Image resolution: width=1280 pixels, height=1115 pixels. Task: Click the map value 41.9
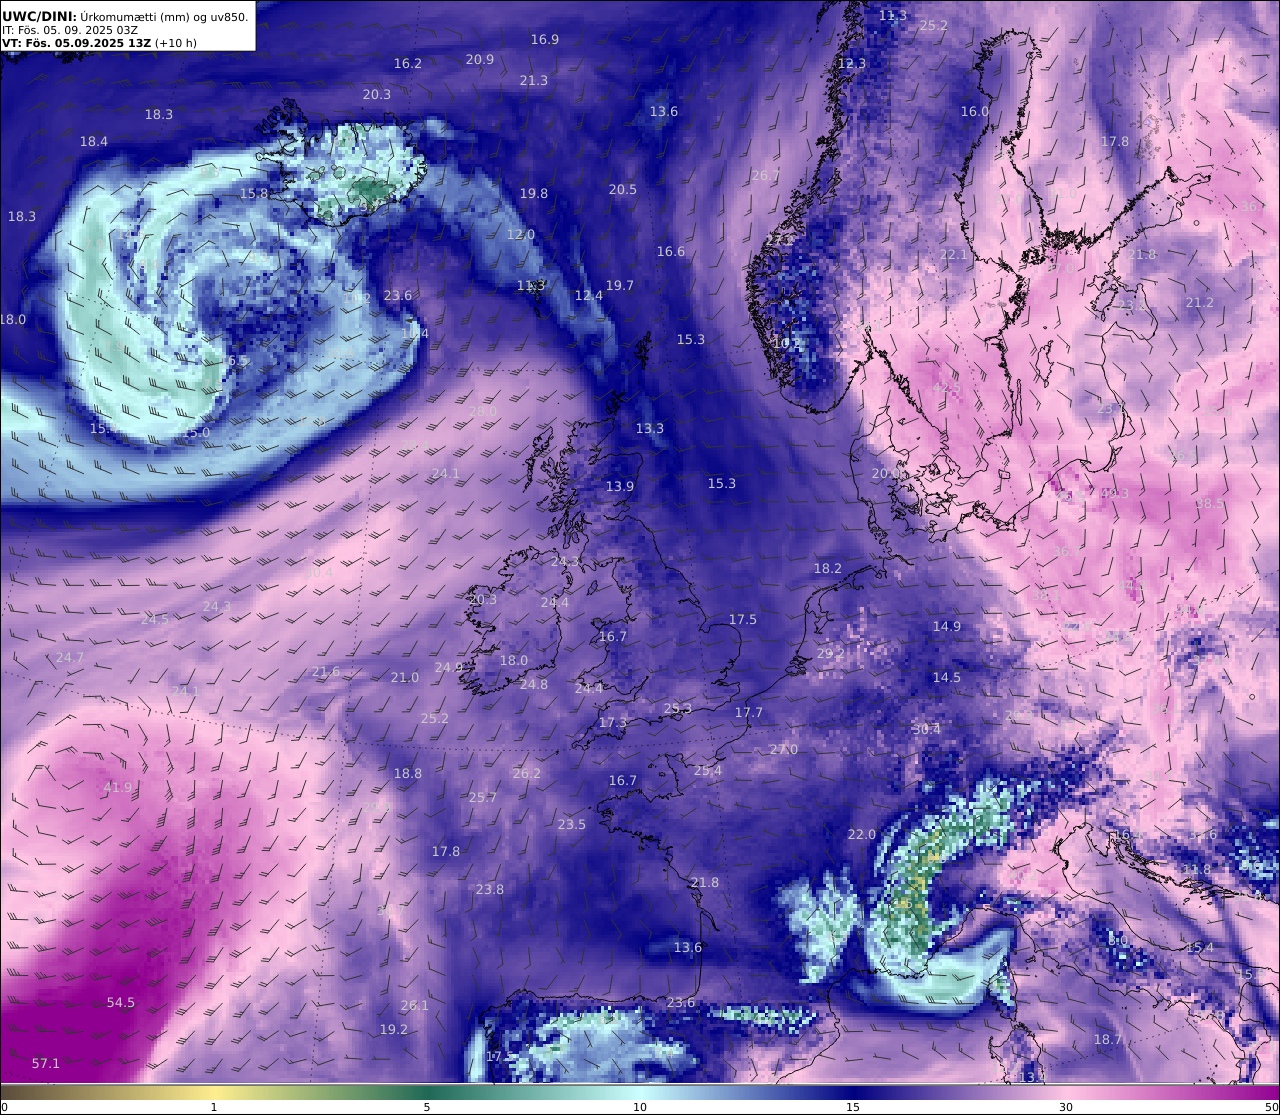[118, 788]
